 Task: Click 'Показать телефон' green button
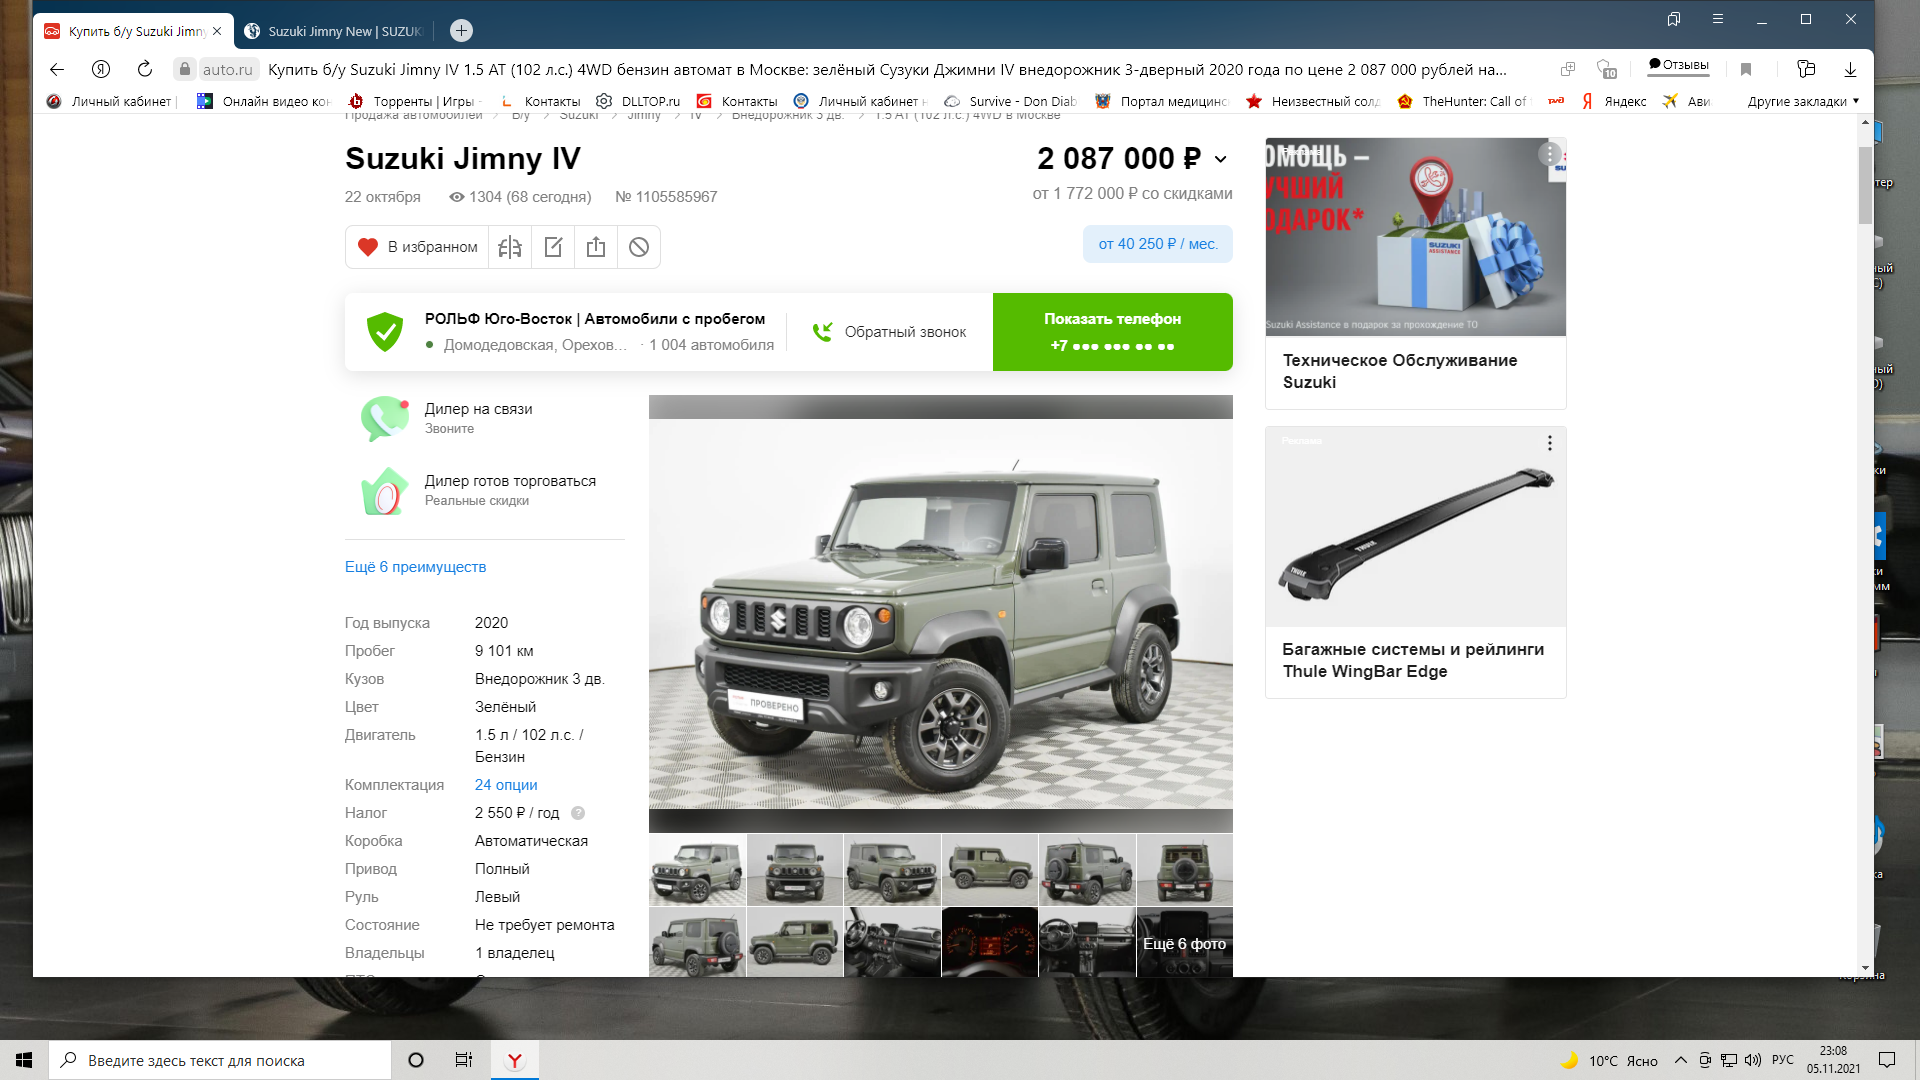[1113, 332]
